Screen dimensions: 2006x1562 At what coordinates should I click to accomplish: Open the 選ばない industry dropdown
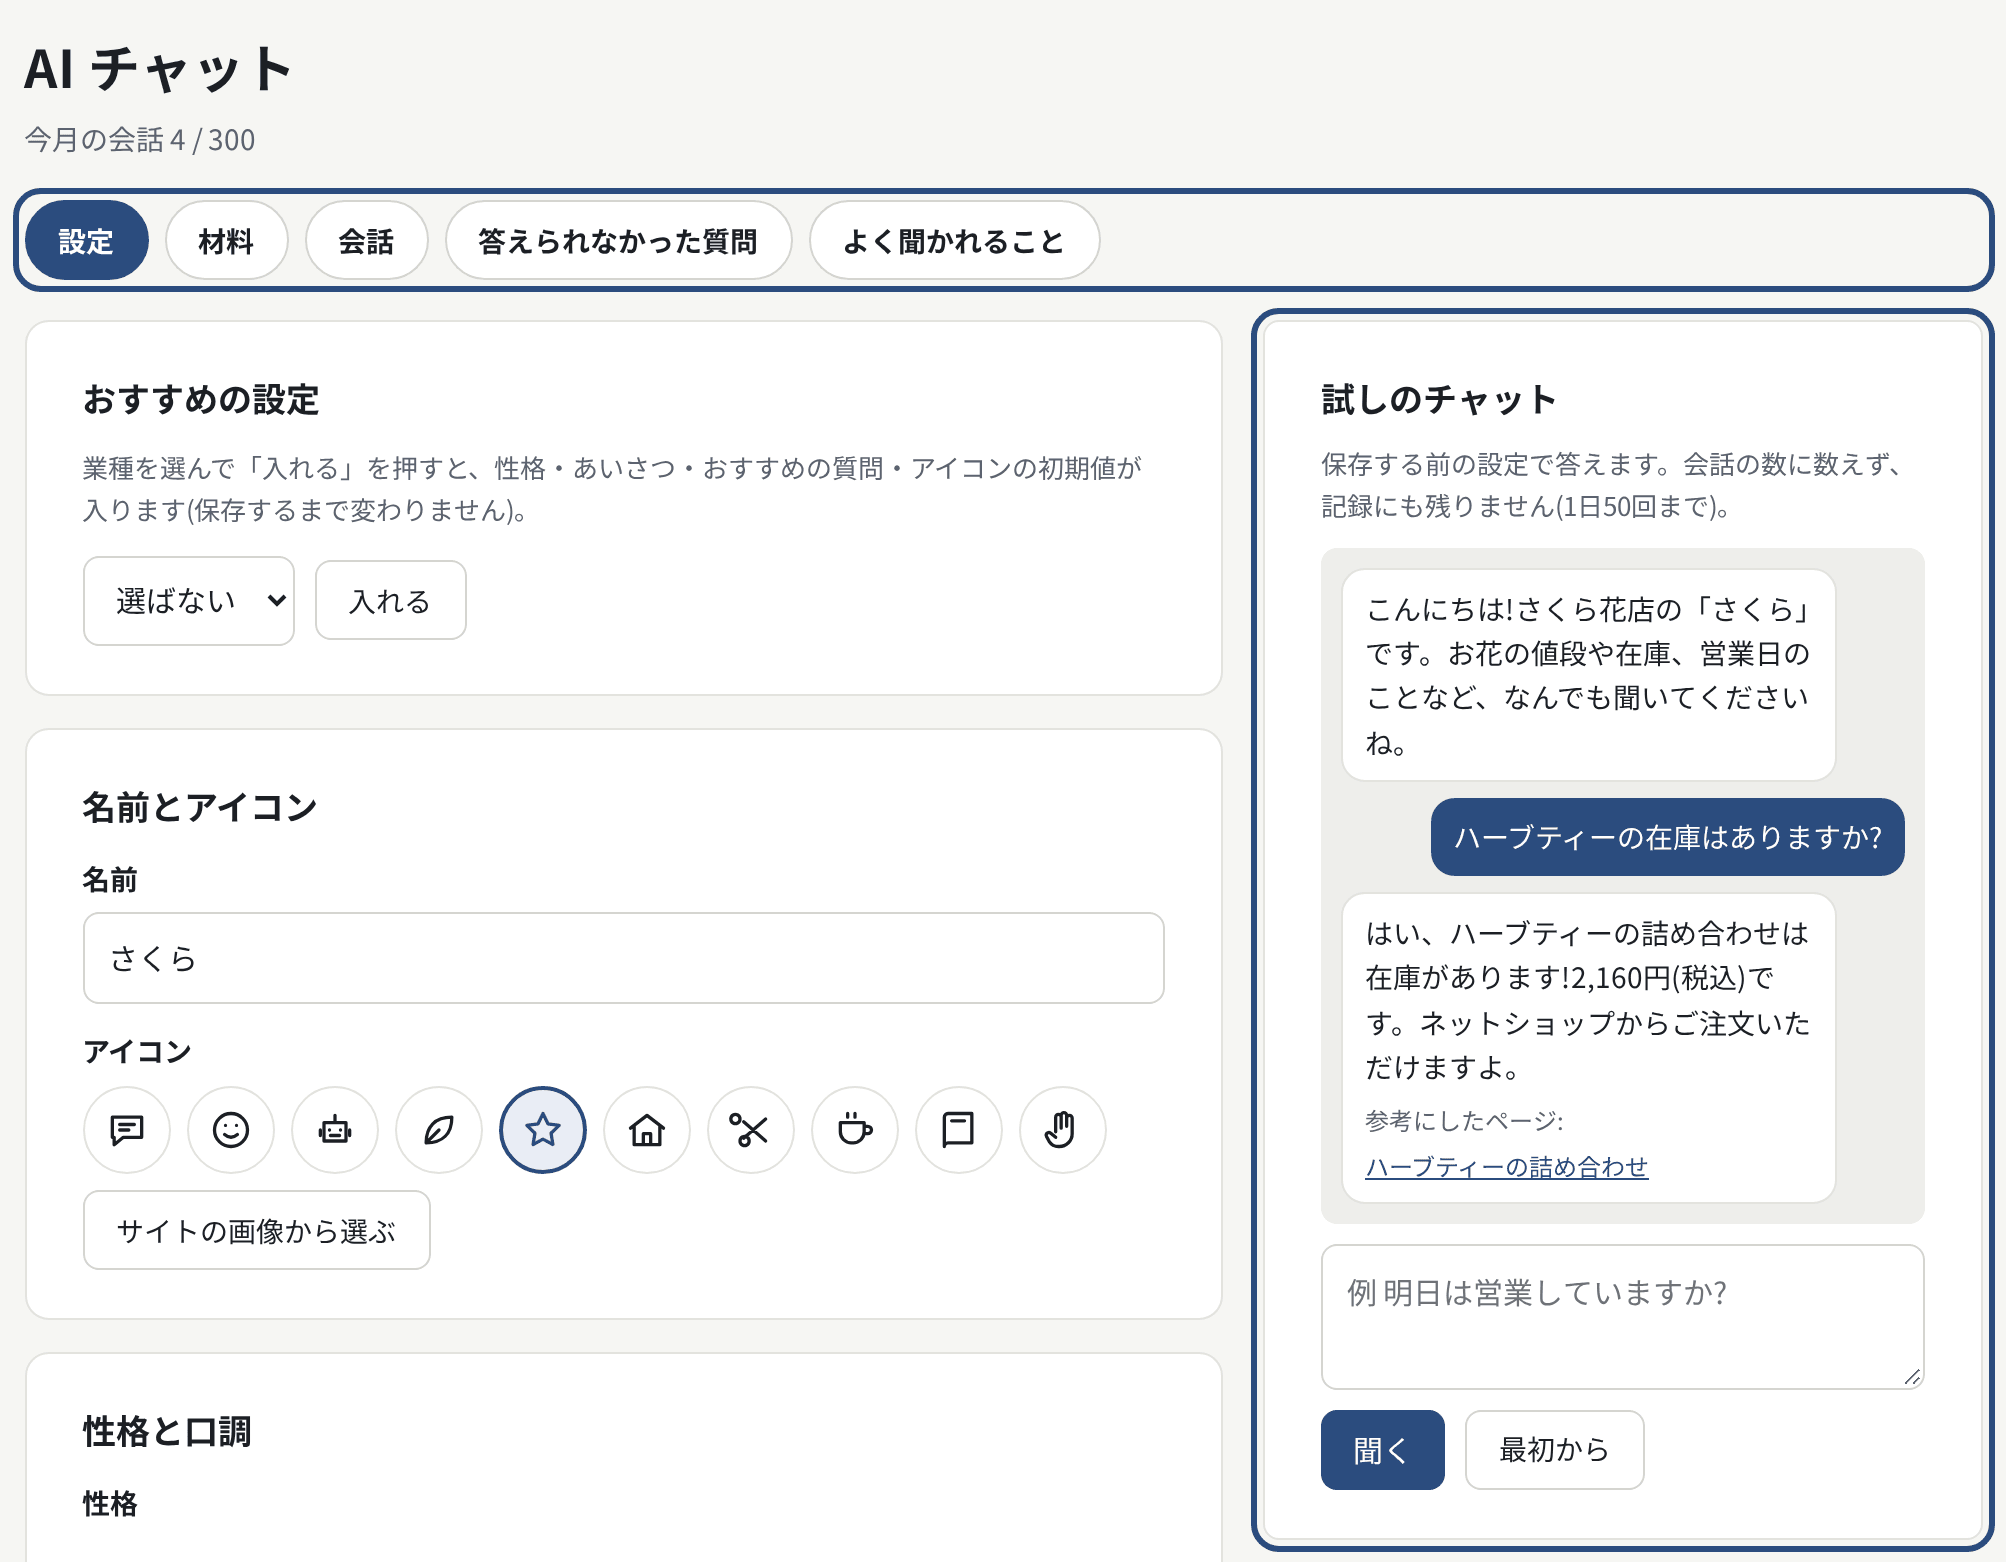click(x=189, y=601)
